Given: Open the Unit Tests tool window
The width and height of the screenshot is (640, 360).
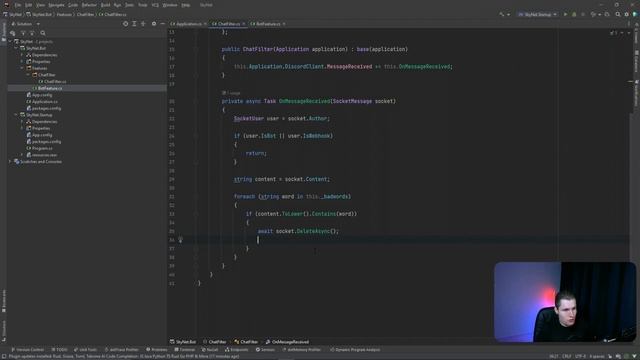Looking at the screenshot, I should (86, 349).
